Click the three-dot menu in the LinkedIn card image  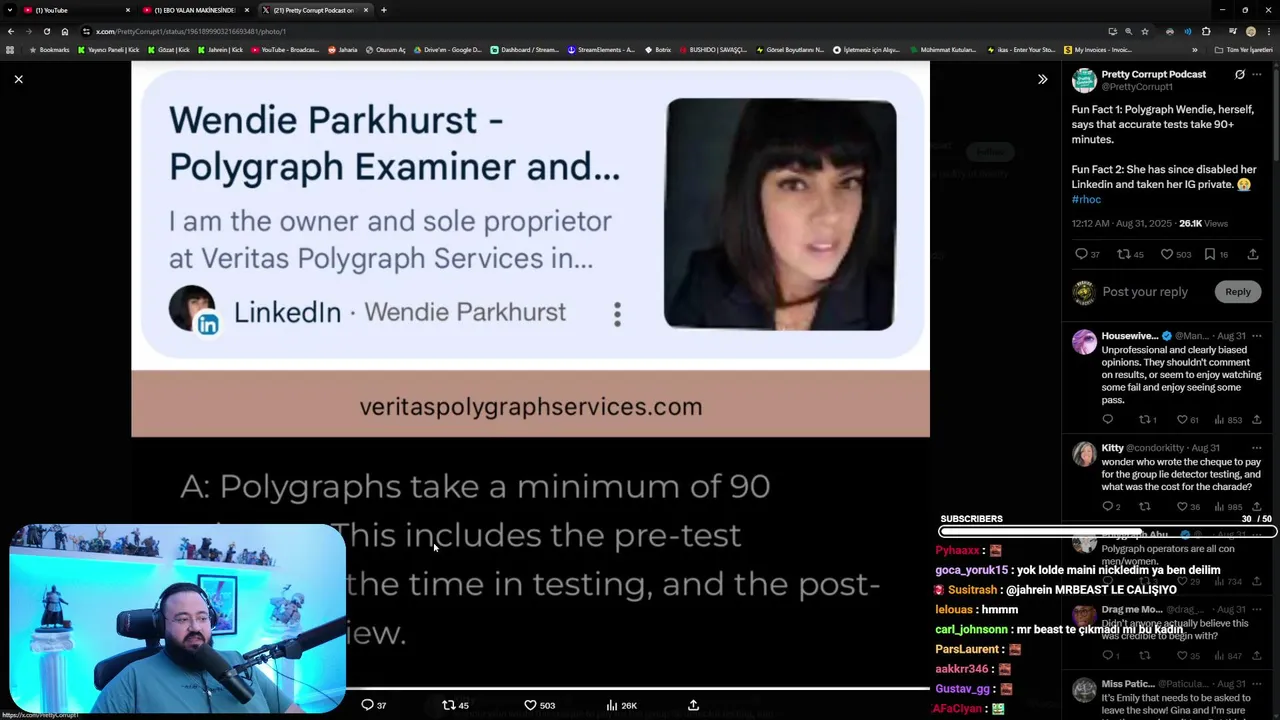tap(617, 314)
